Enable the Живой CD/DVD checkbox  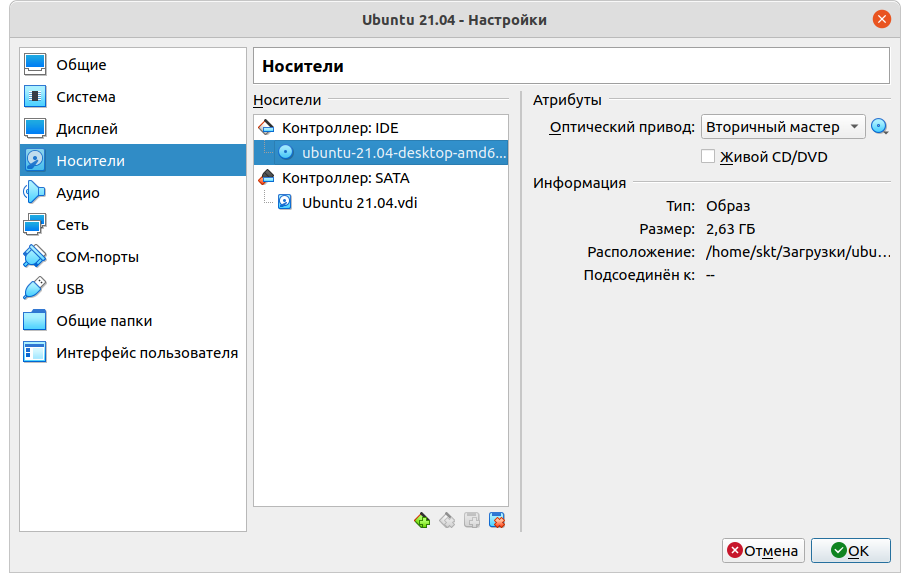pos(707,156)
